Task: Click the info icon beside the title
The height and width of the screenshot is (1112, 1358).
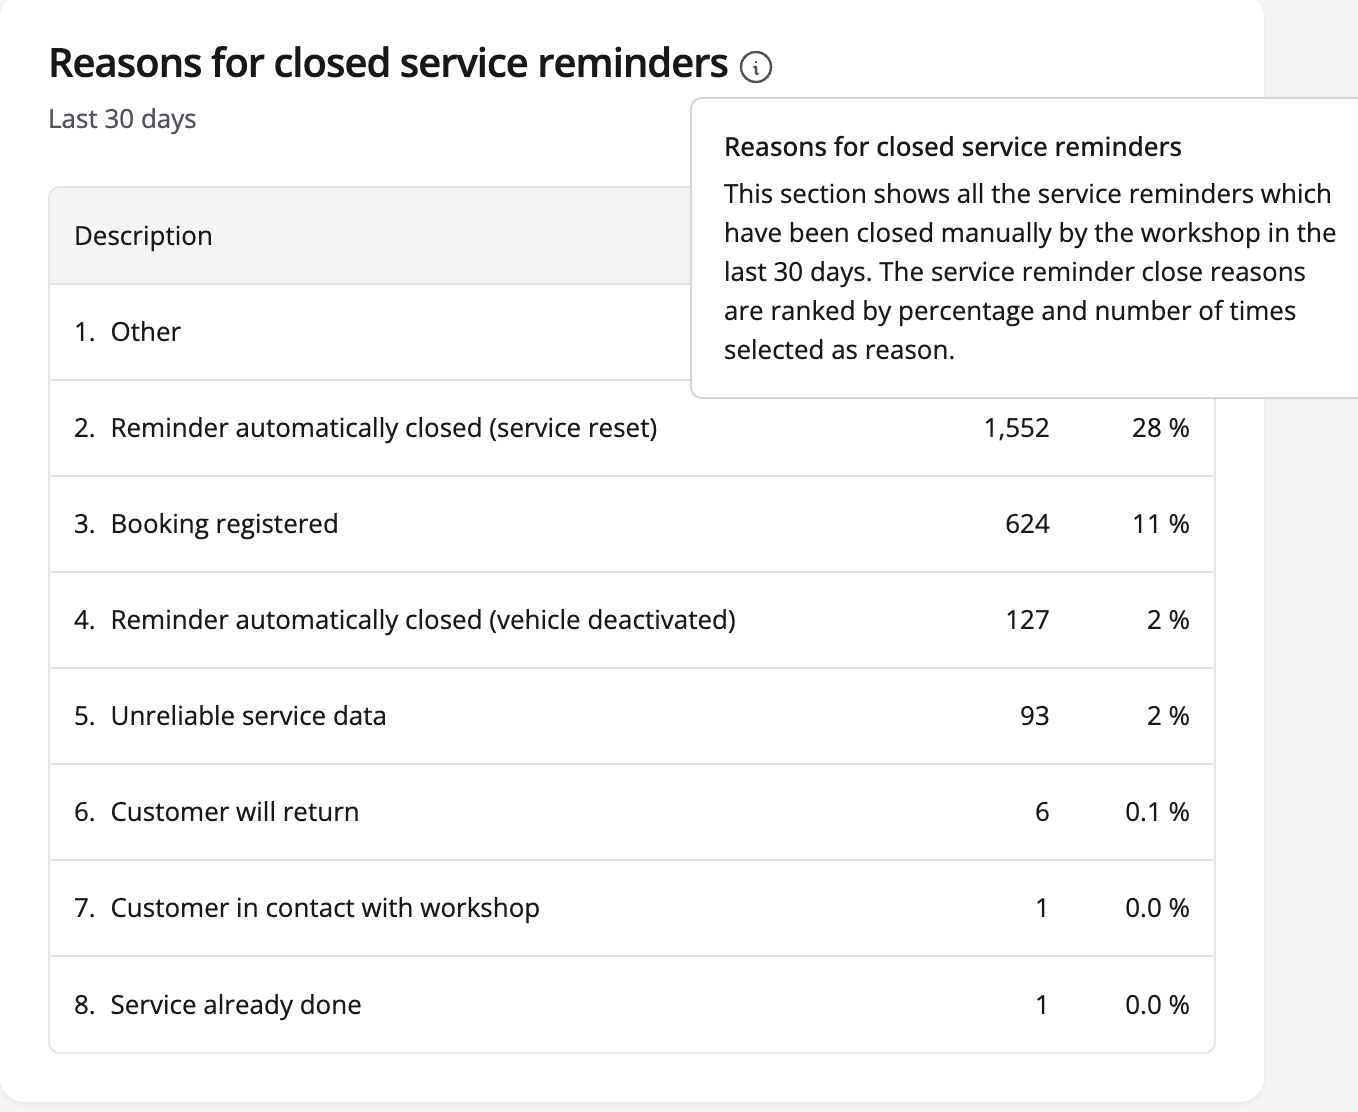Action: 756,67
